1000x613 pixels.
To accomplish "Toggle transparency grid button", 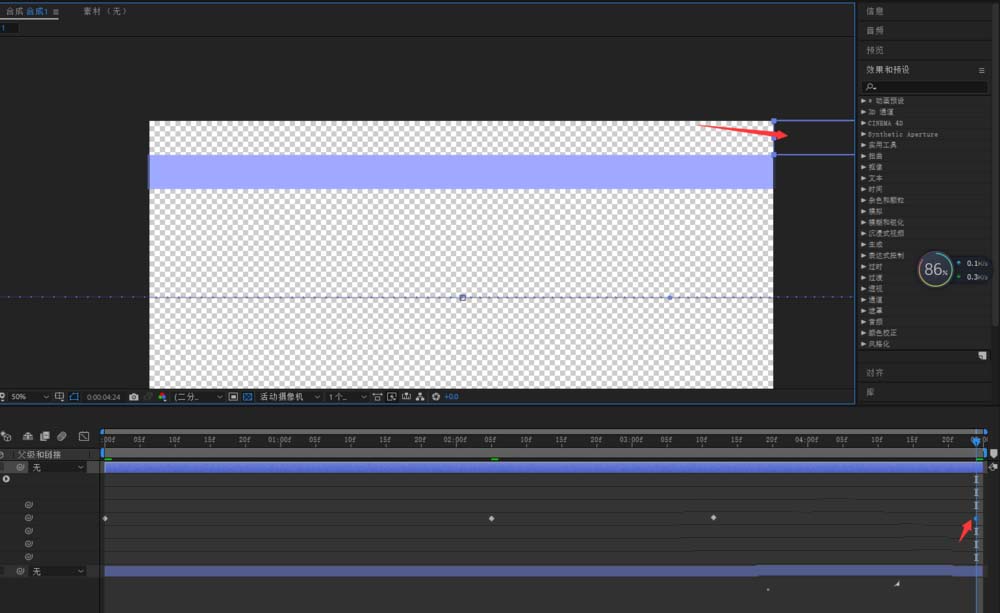I will [247, 397].
